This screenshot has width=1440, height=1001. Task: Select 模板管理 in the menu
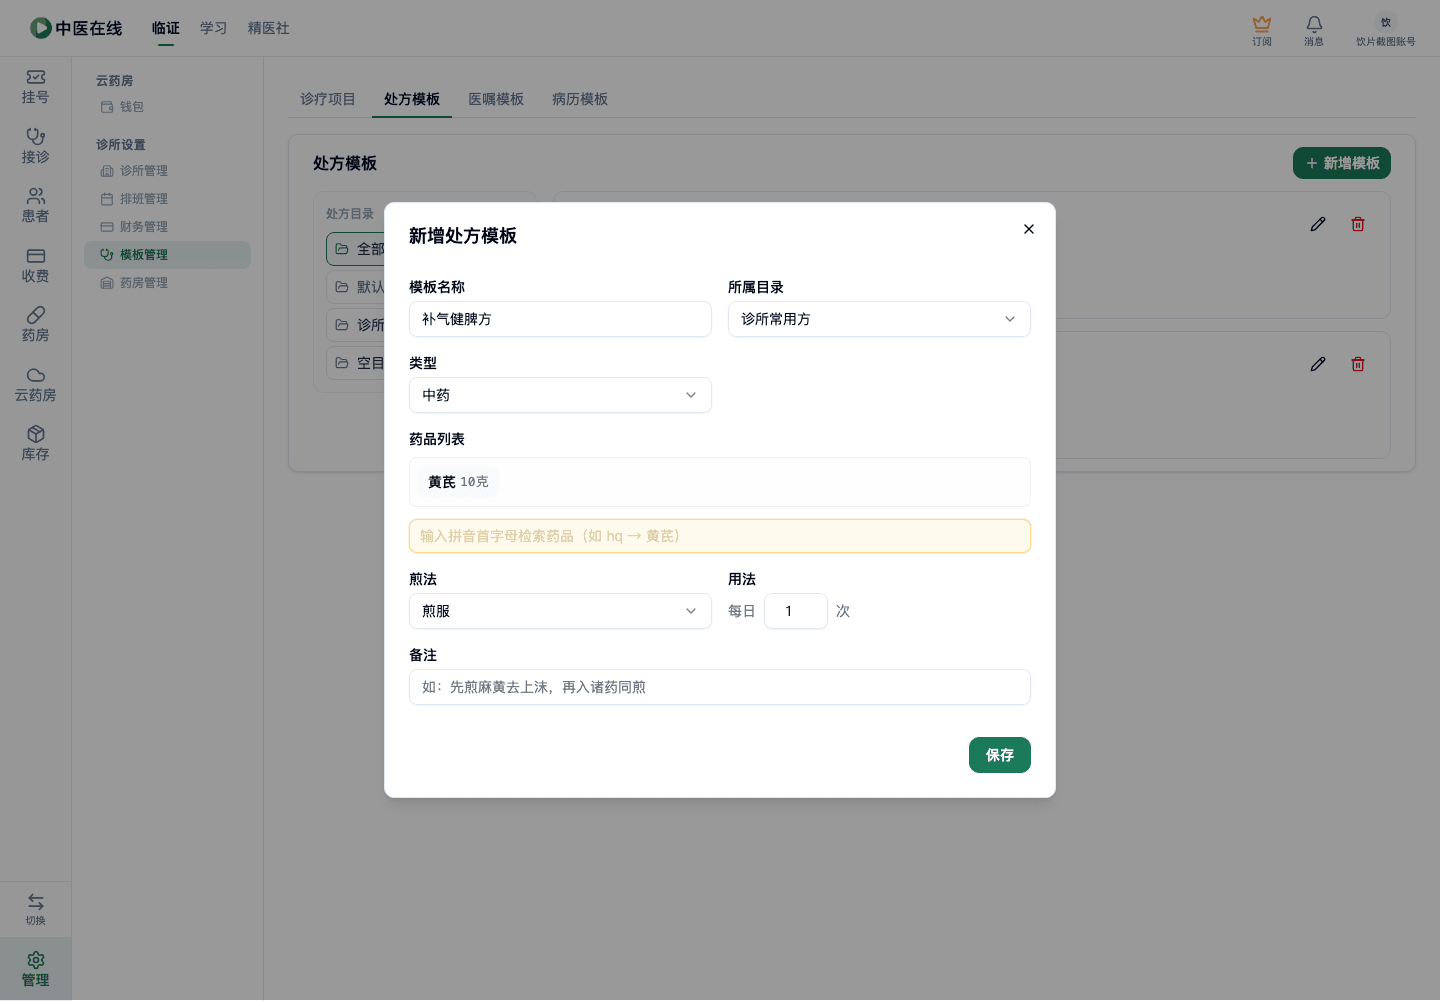tap(167, 255)
